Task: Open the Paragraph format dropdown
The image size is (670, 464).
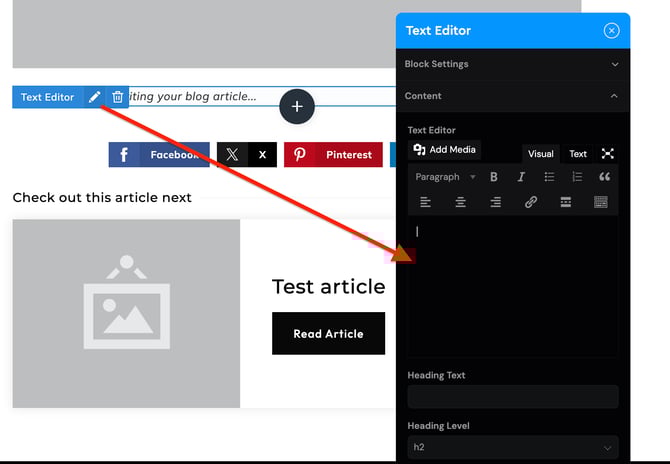Action: tap(443, 177)
